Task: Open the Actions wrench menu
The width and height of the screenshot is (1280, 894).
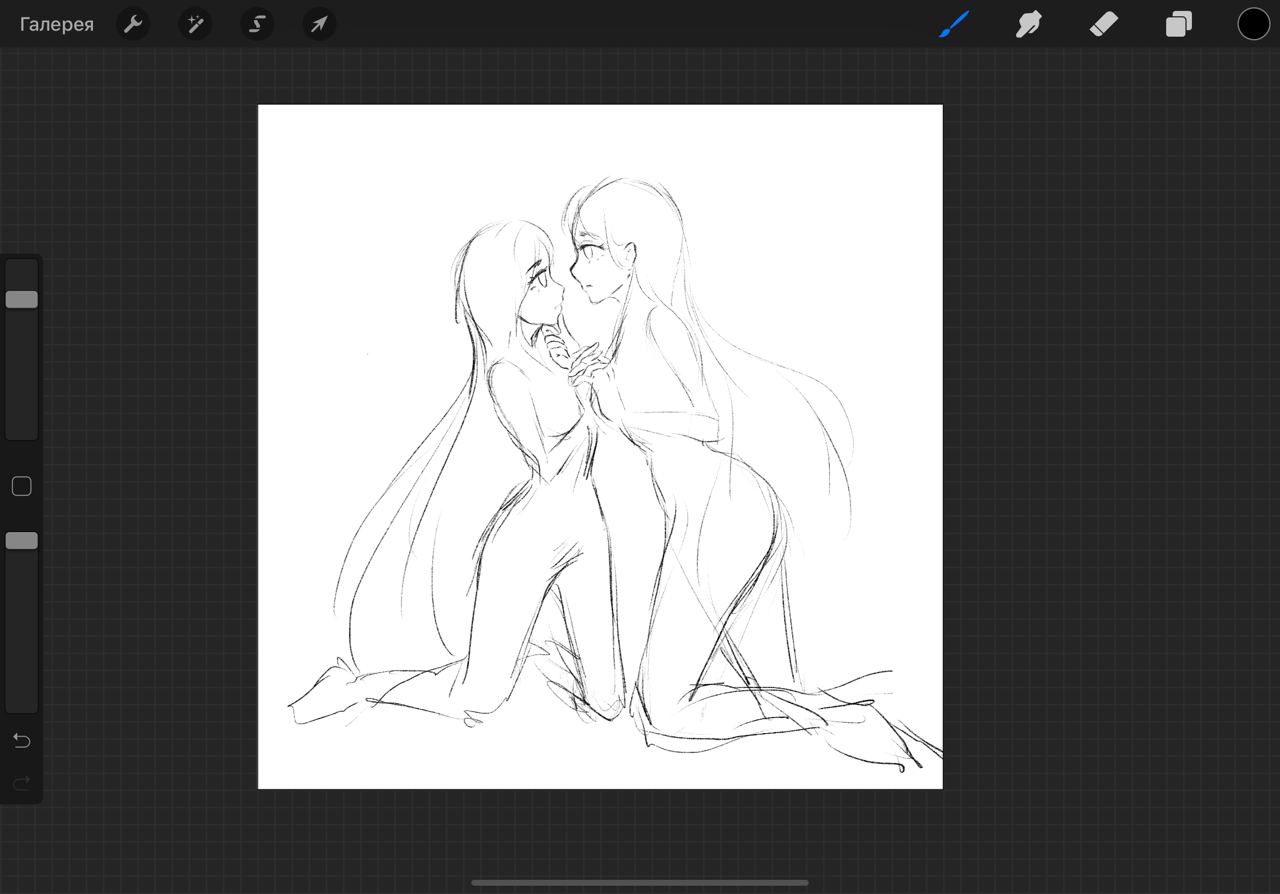Action: [133, 24]
